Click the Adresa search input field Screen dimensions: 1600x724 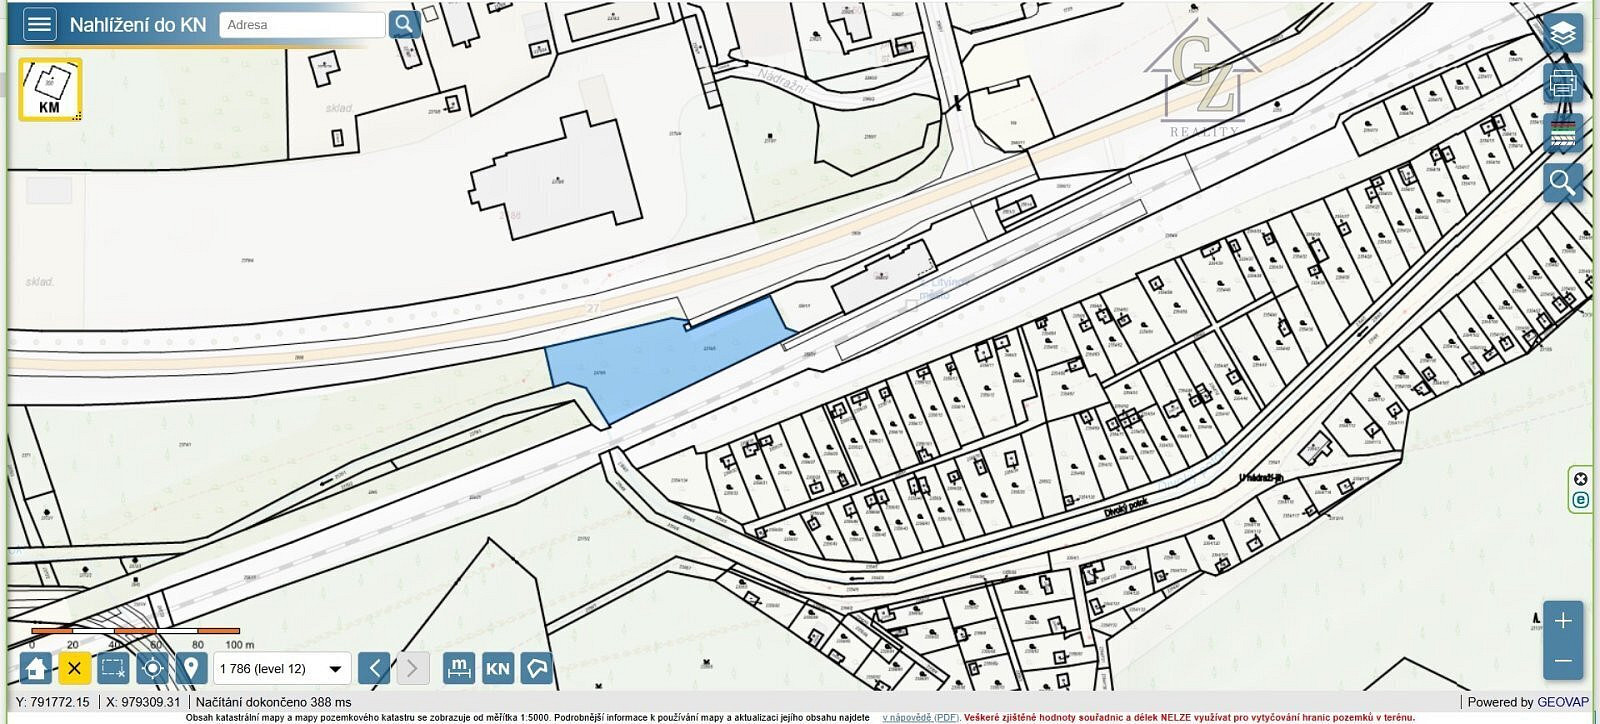point(303,25)
